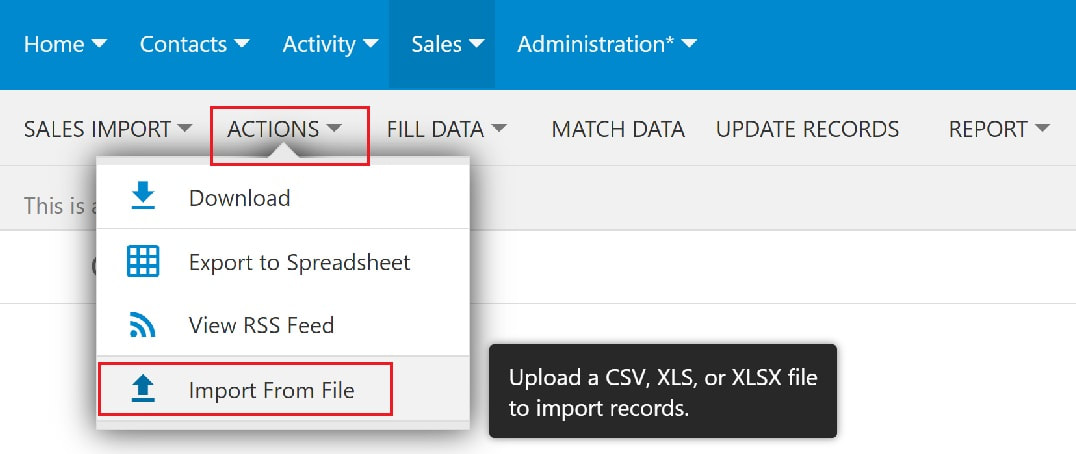Open the Contacts dropdown arrow
Image resolution: width=1076 pixels, height=454 pixels.
[x=241, y=44]
